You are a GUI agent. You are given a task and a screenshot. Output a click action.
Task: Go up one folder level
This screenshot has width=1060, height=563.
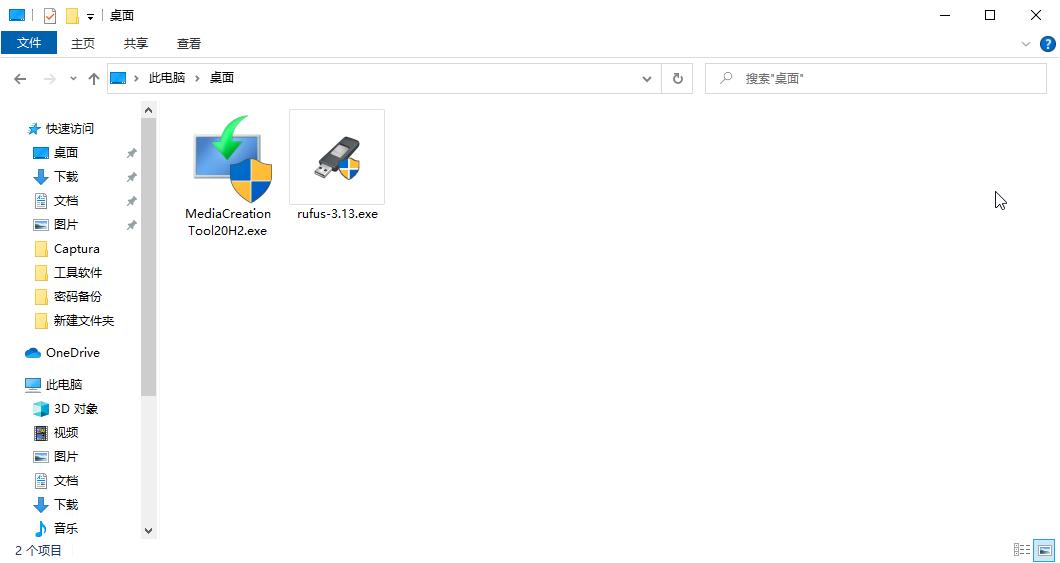(94, 79)
